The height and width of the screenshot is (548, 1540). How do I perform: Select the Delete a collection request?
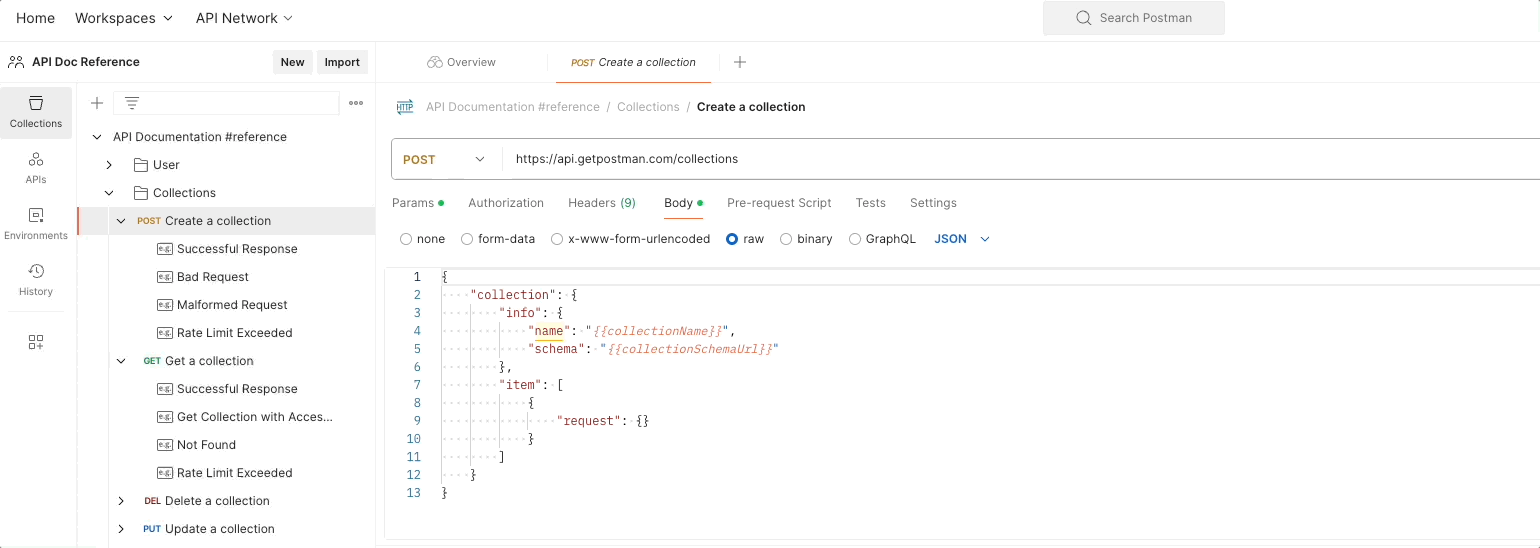[217, 501]
